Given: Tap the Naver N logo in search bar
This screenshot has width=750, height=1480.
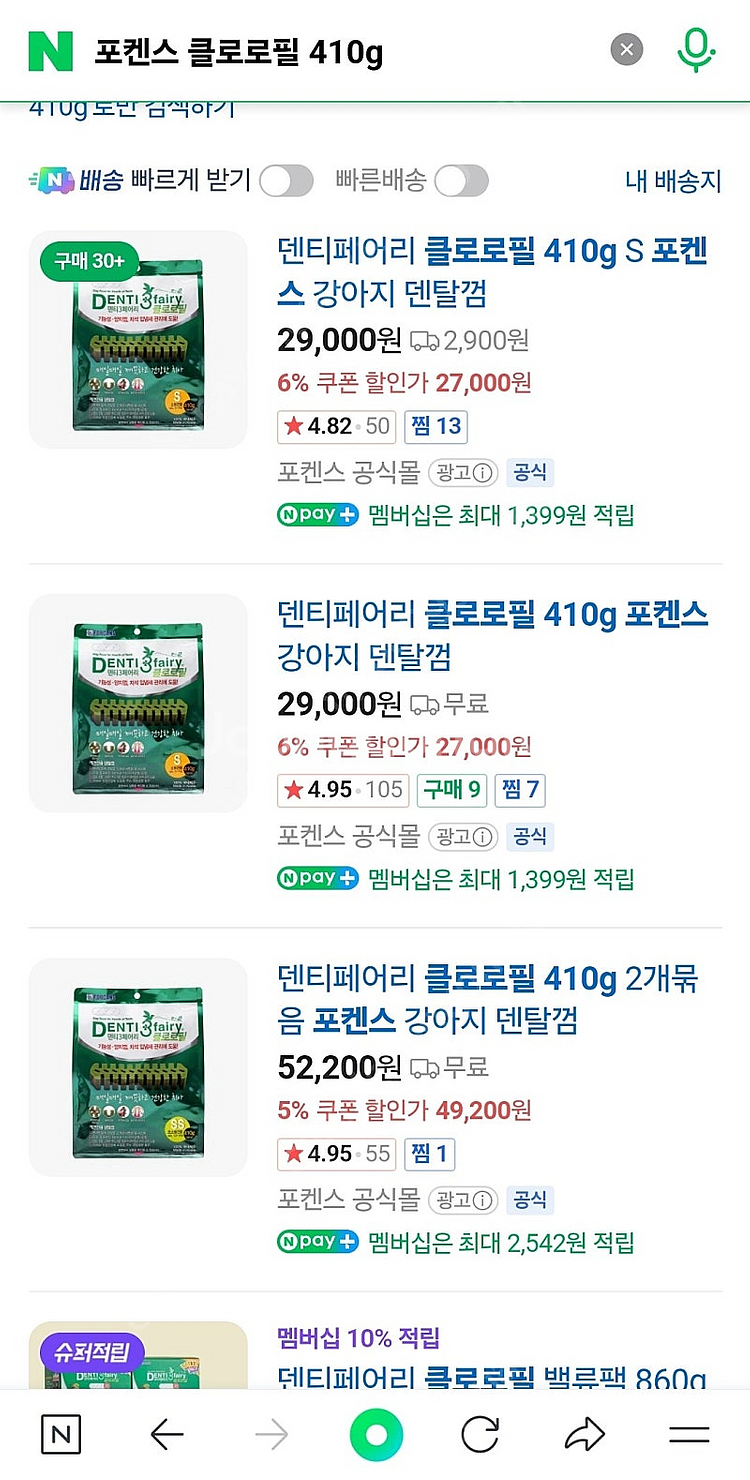Looking at the screenshot, I should pyautogui.click(x=51, y=50).
